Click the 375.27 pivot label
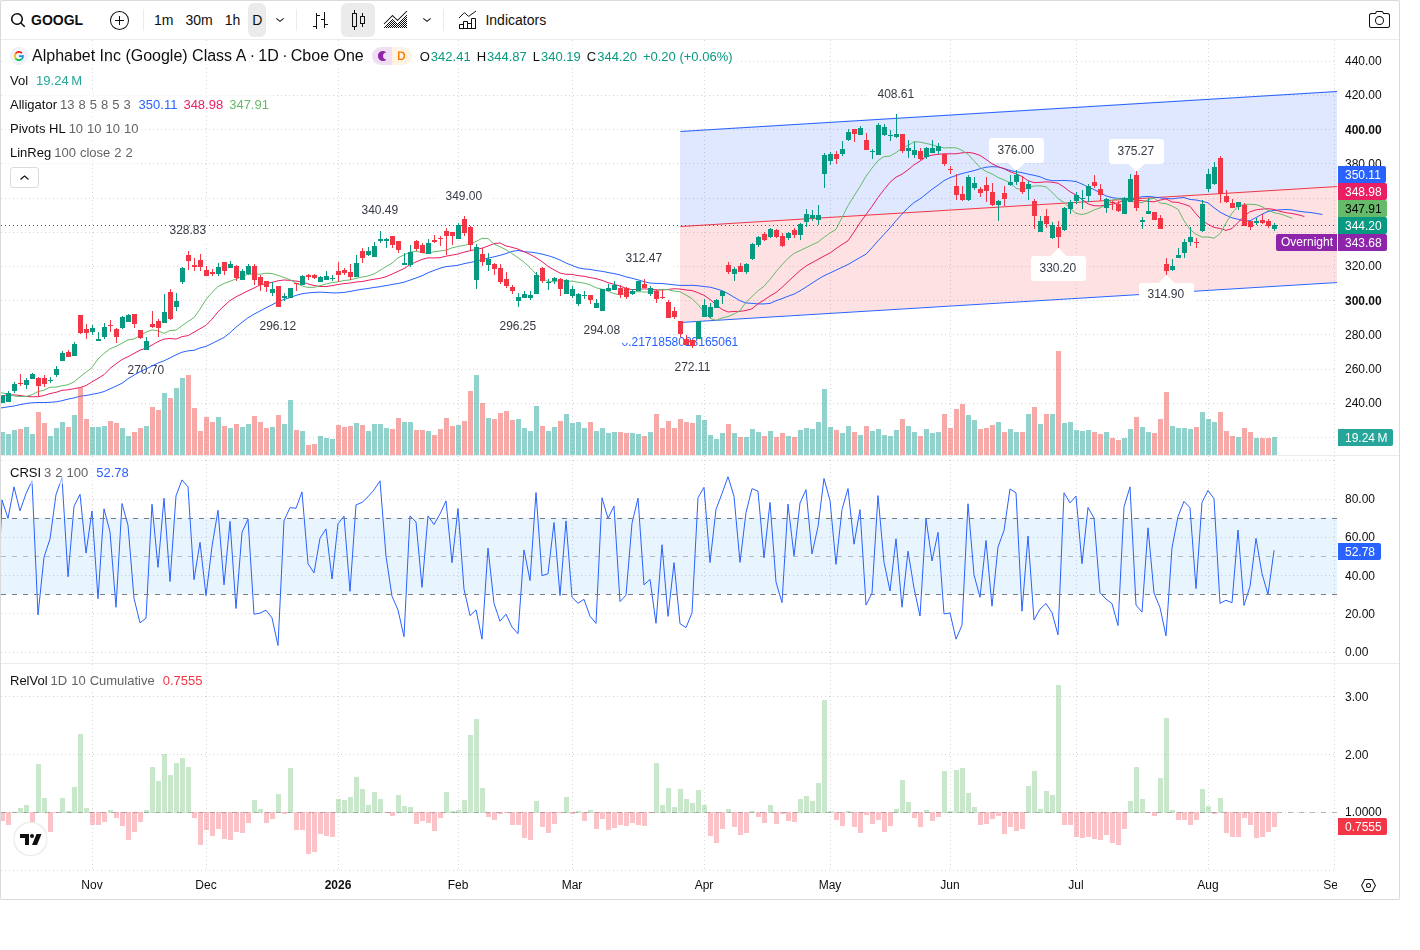 [1136, 151]
